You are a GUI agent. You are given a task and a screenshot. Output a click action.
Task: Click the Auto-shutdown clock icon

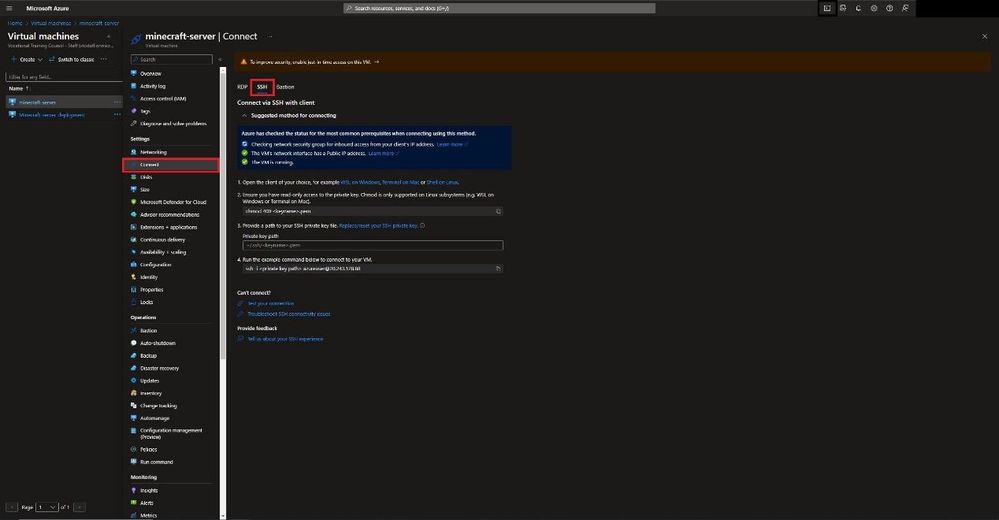point(133,343)
